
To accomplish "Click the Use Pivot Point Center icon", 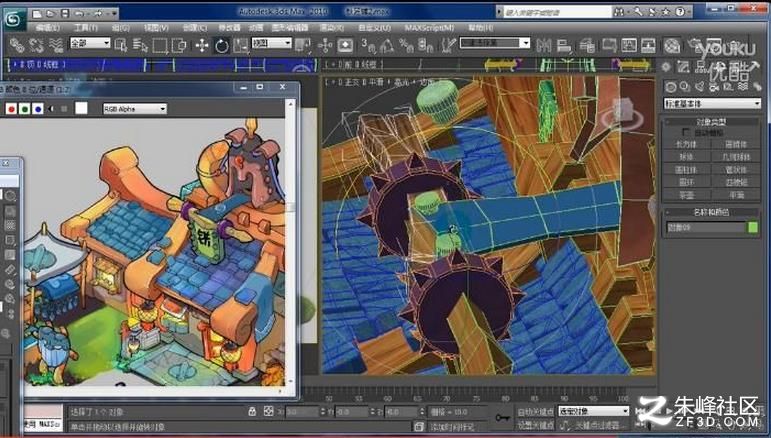I will (x=303, y=46).
